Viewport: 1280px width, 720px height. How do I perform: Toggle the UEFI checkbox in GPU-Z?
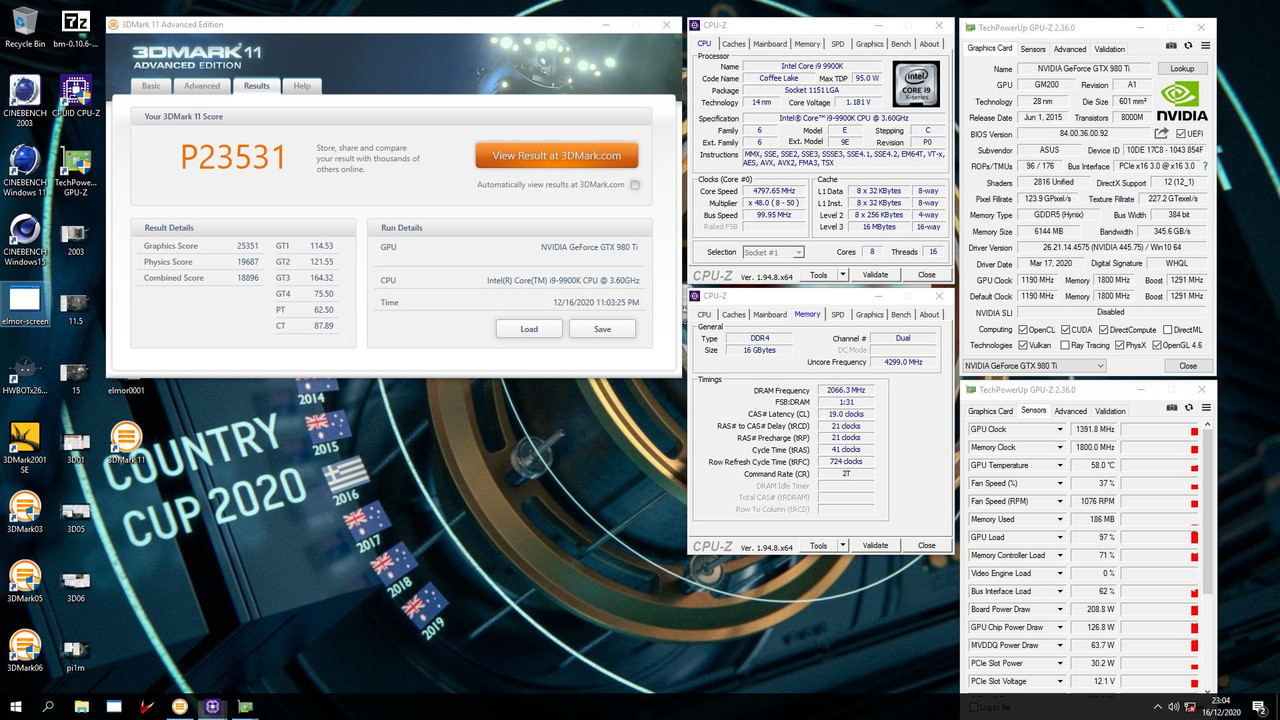[x=1181, y=134]
